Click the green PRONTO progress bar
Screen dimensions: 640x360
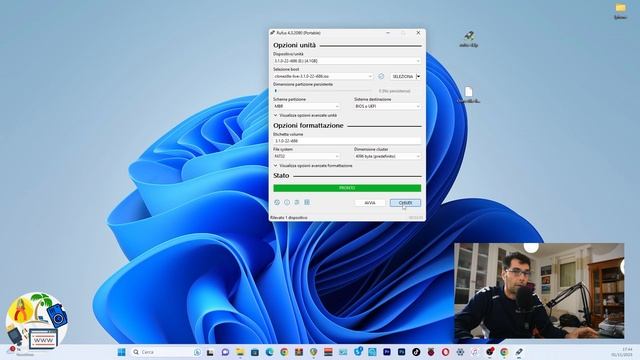(347, 188)
